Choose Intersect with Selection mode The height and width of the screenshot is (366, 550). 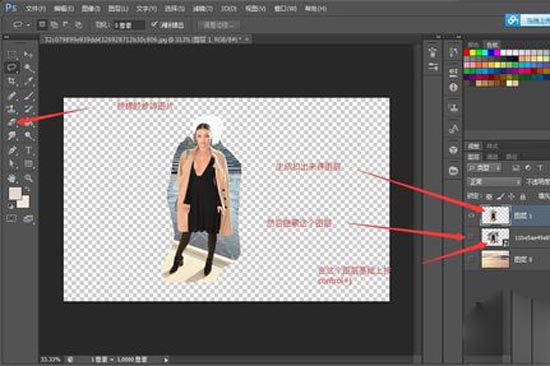click(78, 25)
